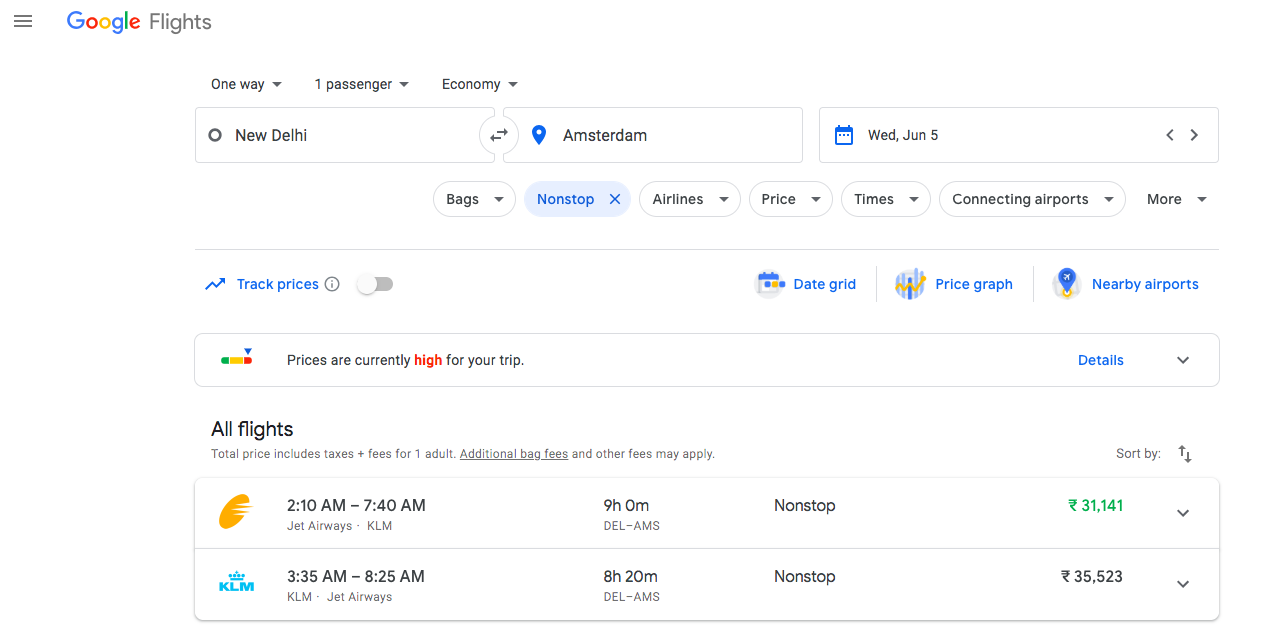The width and height of the screenshot is (1268, 641).
Task: Click the sort order arrows icon
Action: (x=1185, y=454)
